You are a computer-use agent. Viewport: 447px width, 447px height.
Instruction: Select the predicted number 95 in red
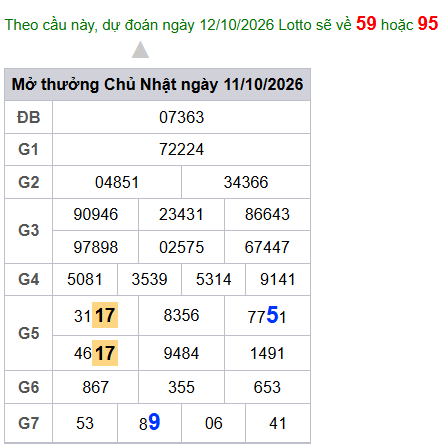click(x=428, y=24)
